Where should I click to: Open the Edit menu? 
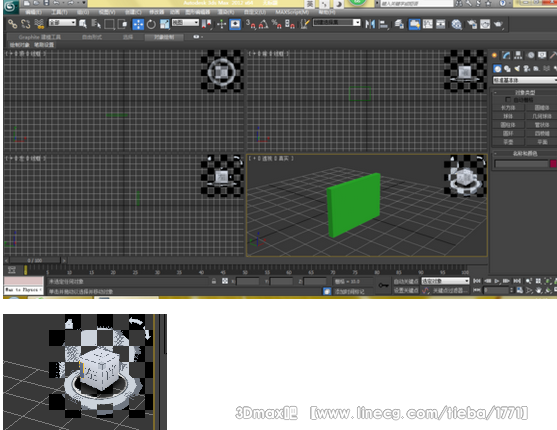click(33, 12)
